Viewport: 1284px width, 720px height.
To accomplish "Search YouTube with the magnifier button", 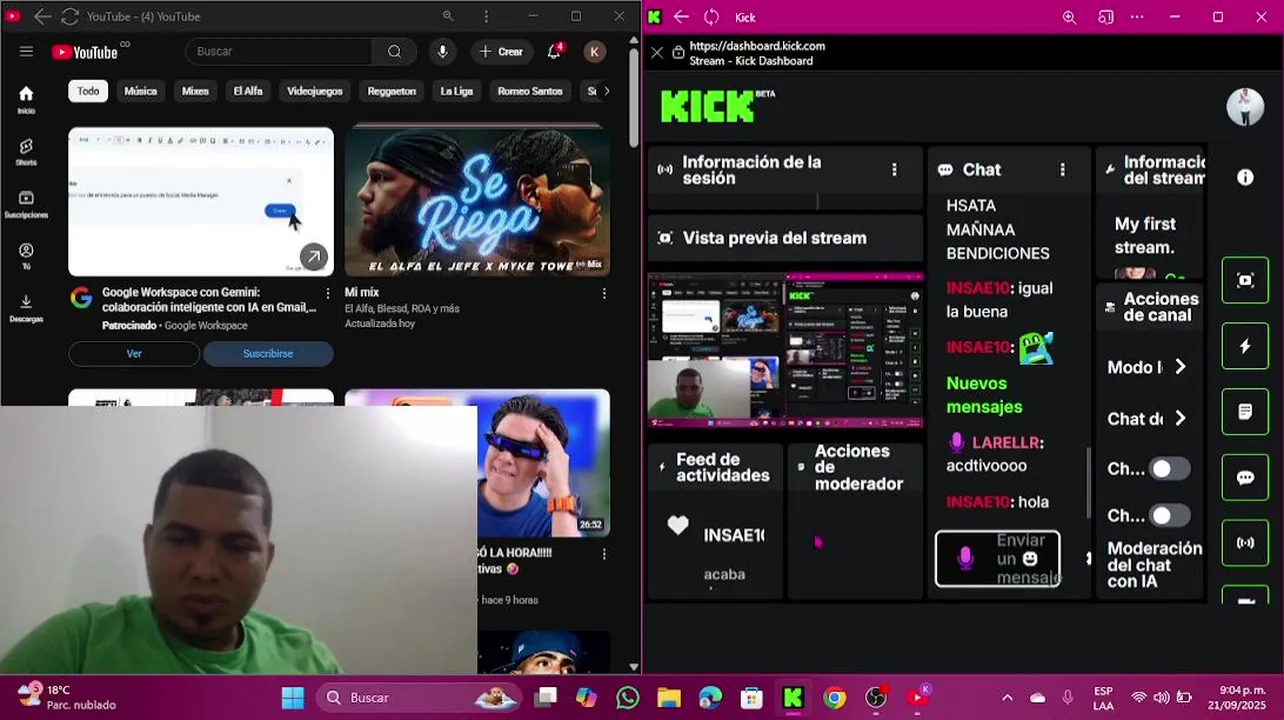I will (394, 52).
